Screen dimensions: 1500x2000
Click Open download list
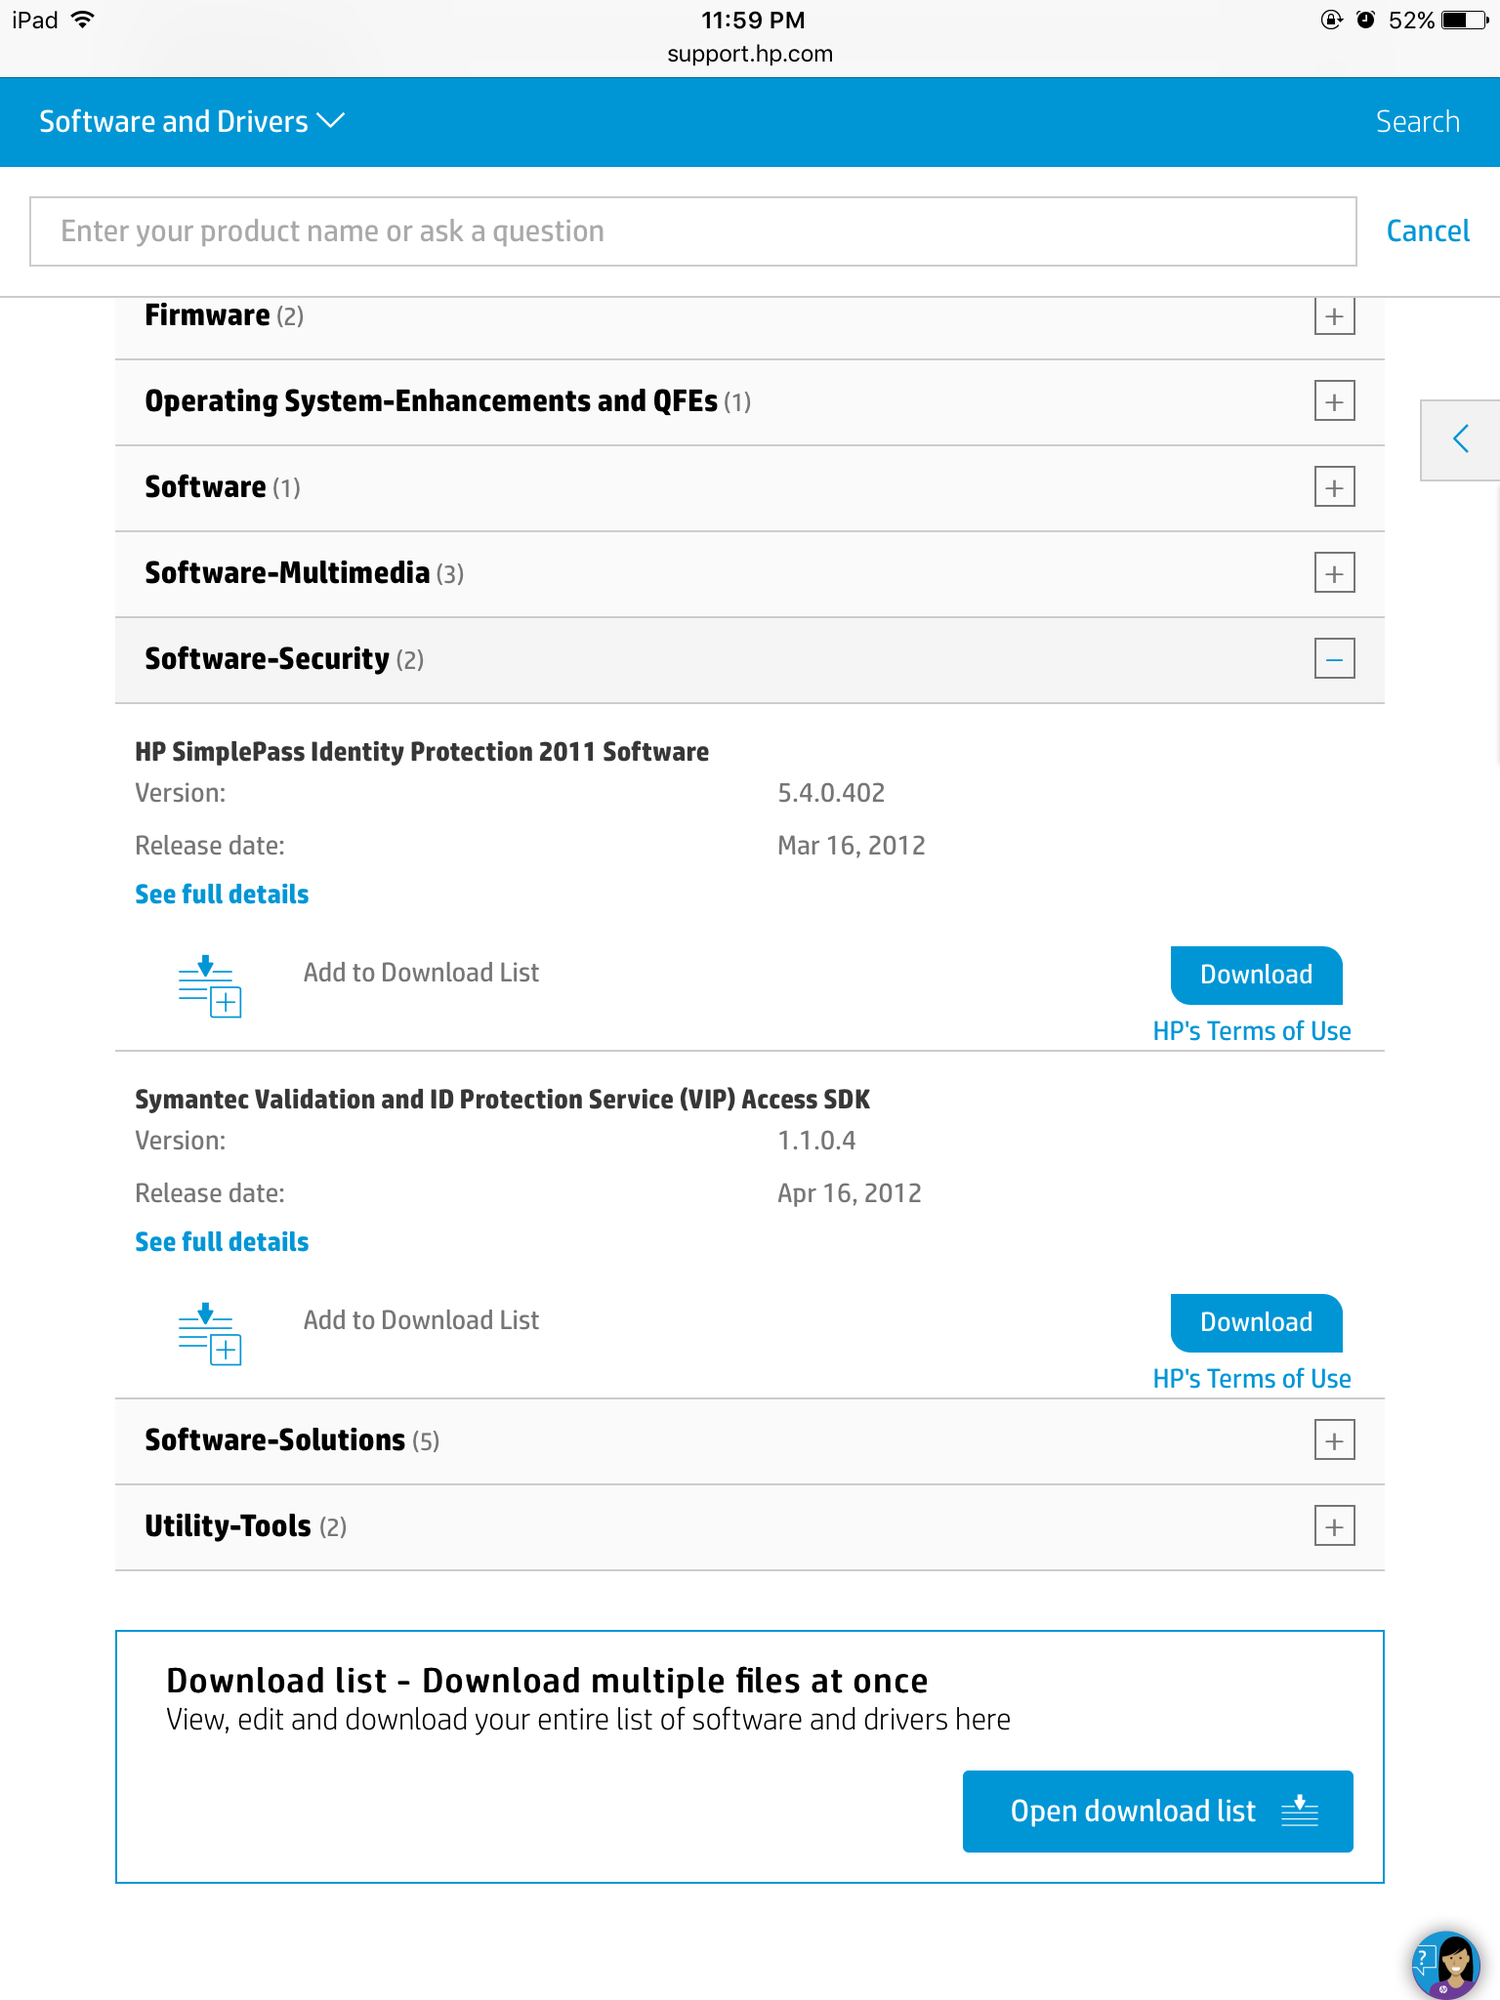point(1133,1811)
